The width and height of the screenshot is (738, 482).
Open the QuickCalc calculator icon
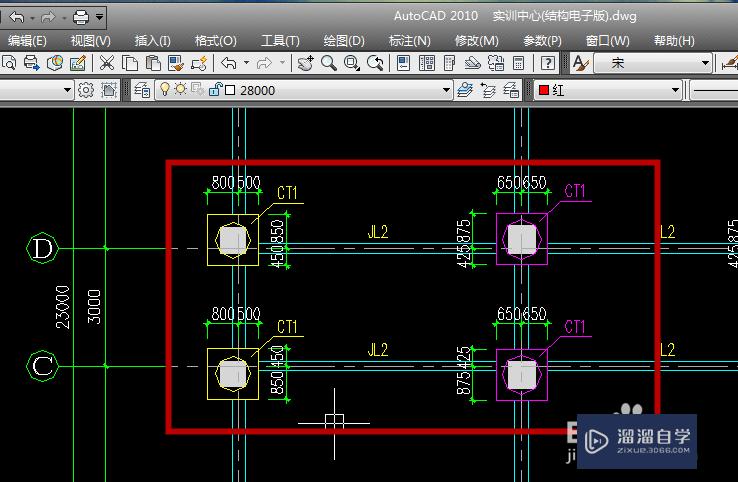519,63
